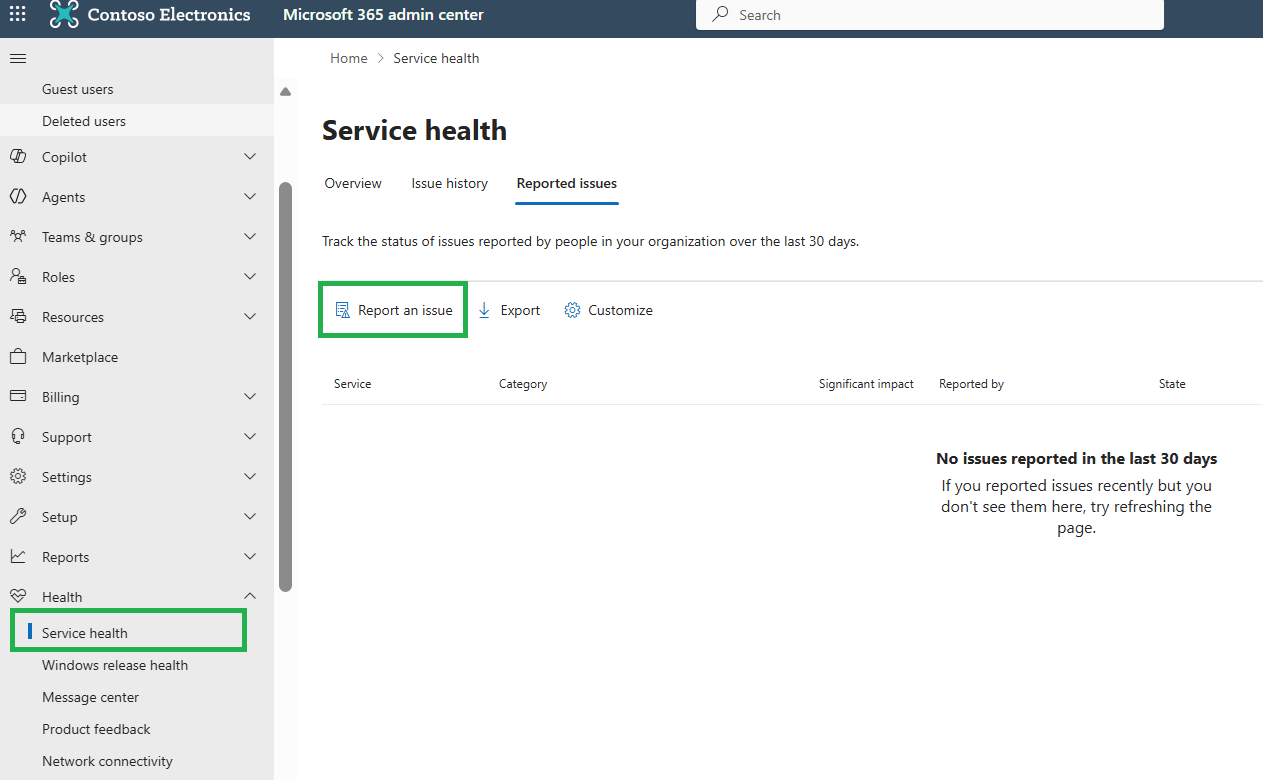Viewport: 1263px width, 780px height.
Task: Sort by the Significant impact column header
Action: pos(866,384)
